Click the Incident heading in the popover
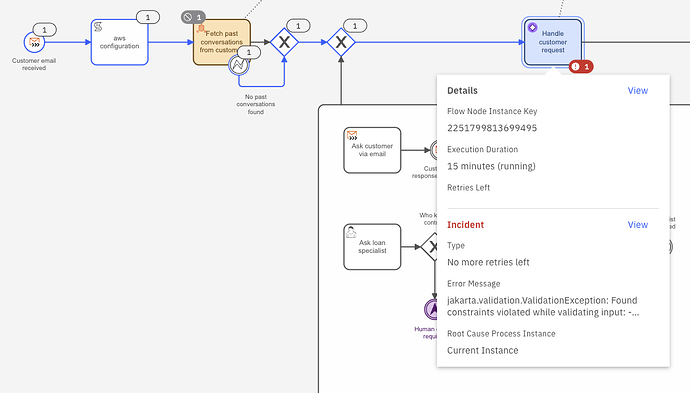690x393 pixels. (466, 225)
